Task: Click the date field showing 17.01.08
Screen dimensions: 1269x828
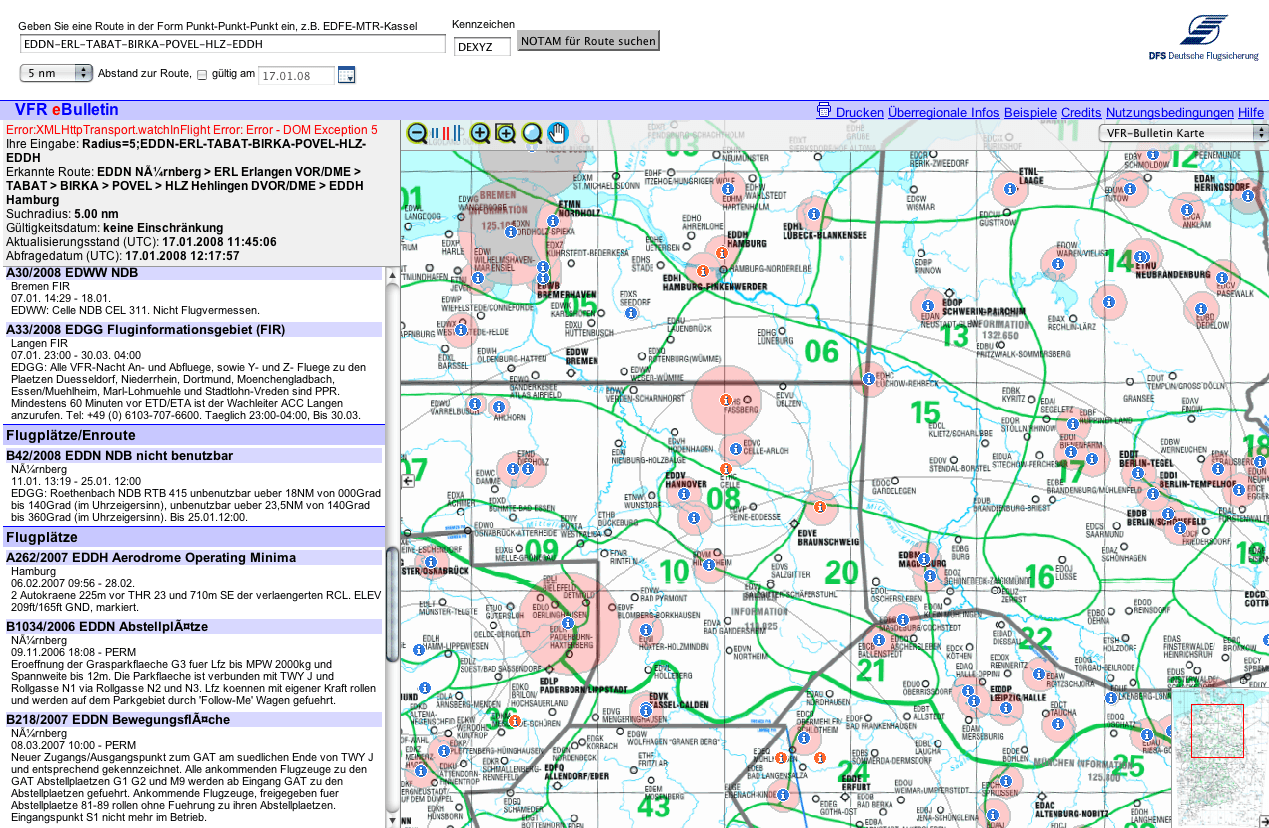Action: tap(297, 75)
